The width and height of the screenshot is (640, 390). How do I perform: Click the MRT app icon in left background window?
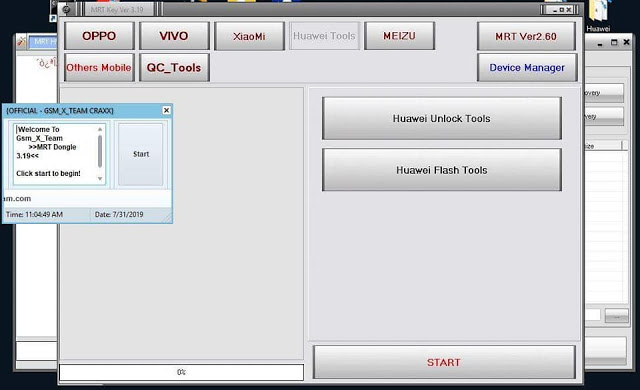(22, 42)
